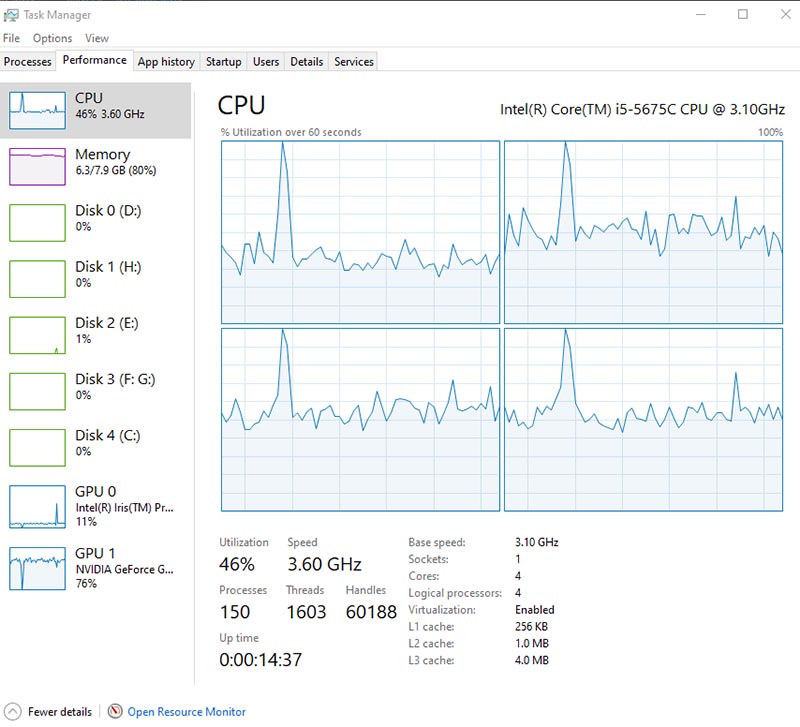Screen dimensions: 800x727
Task: Click the bottom-left CPU core graph
Action: (360, 419)
